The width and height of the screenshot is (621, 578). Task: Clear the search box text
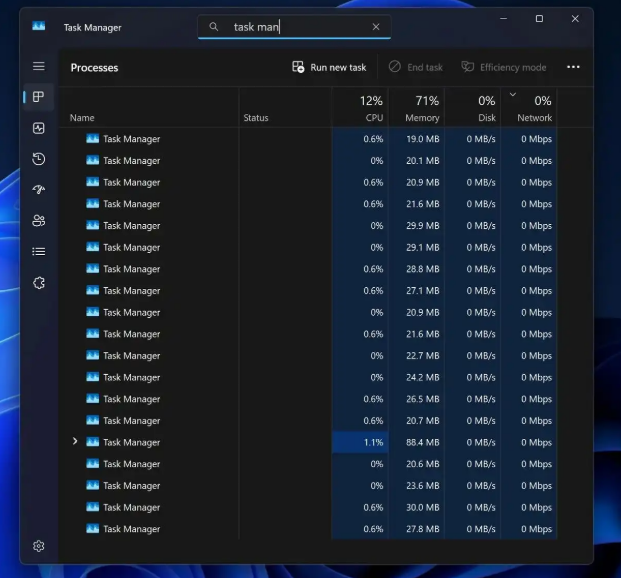click(x=376, y=27)
